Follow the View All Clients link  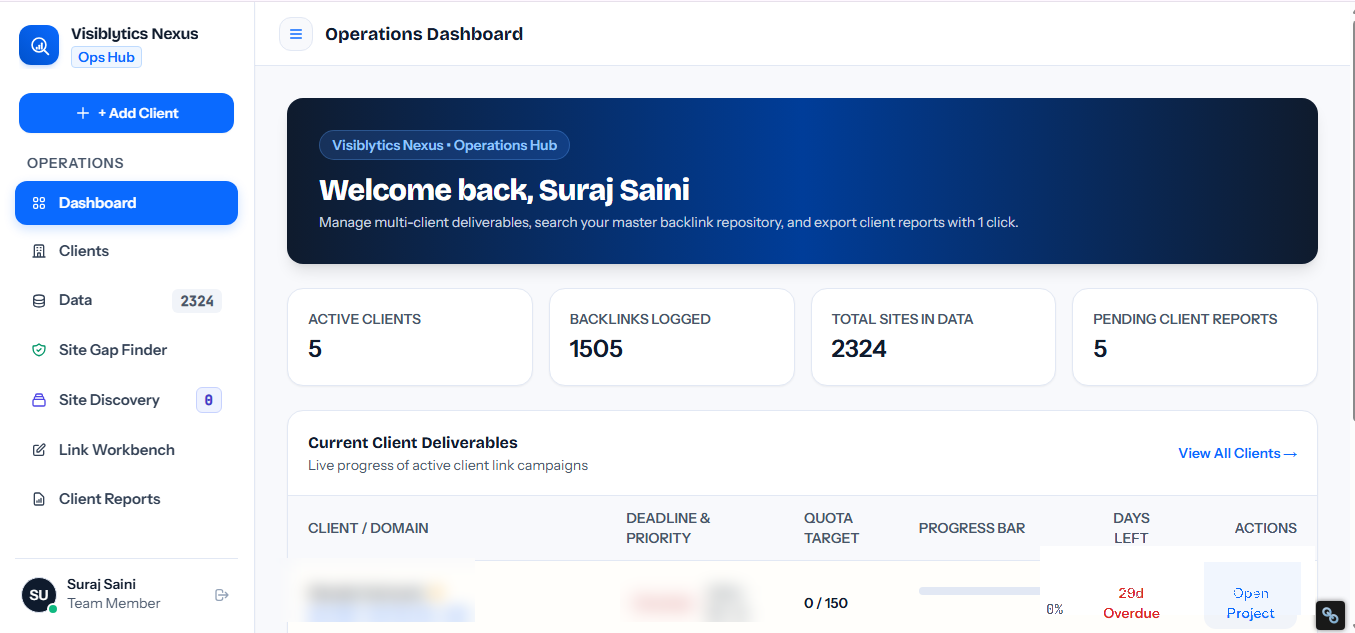1237,453
